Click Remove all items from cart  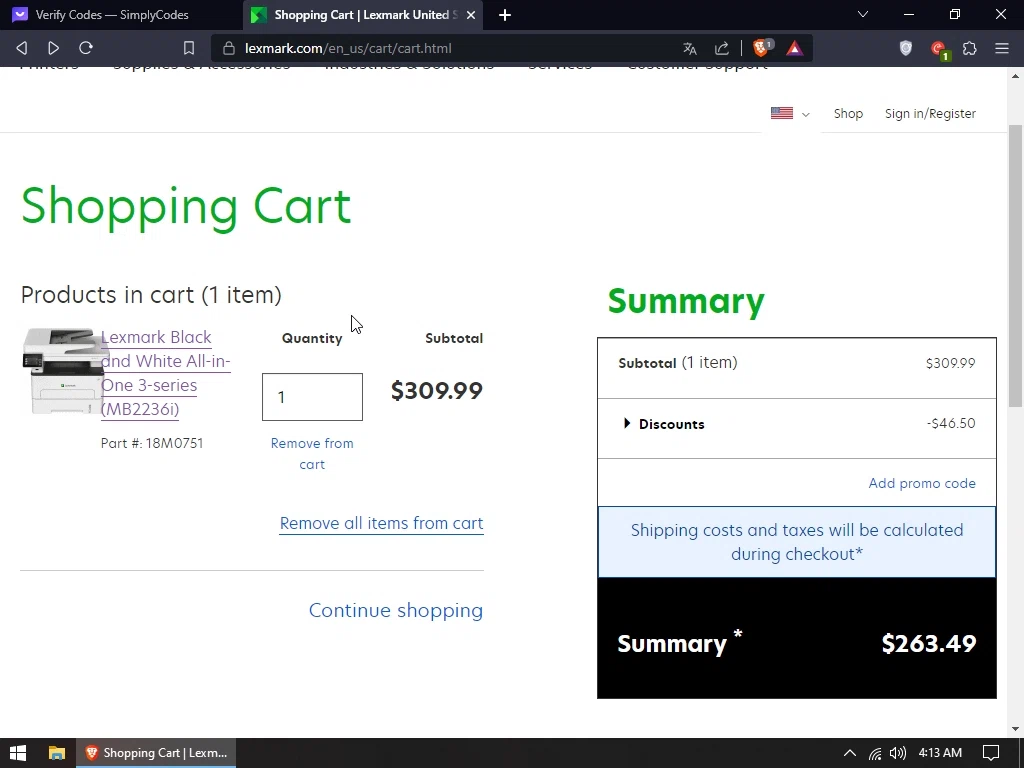pyautogui.click(x=381, y=524)
